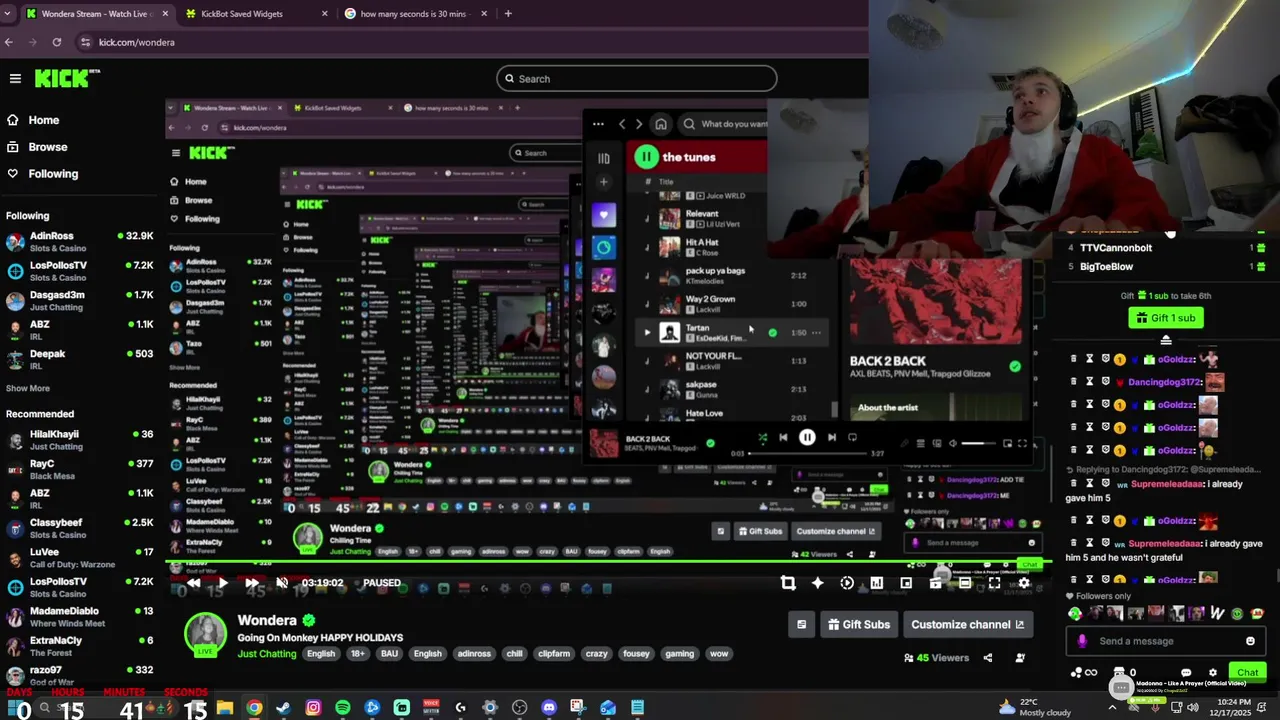Click the crop icon in player controls
Image resolution: width=1280 pixels, height=720 pixels.
[788, 583]
